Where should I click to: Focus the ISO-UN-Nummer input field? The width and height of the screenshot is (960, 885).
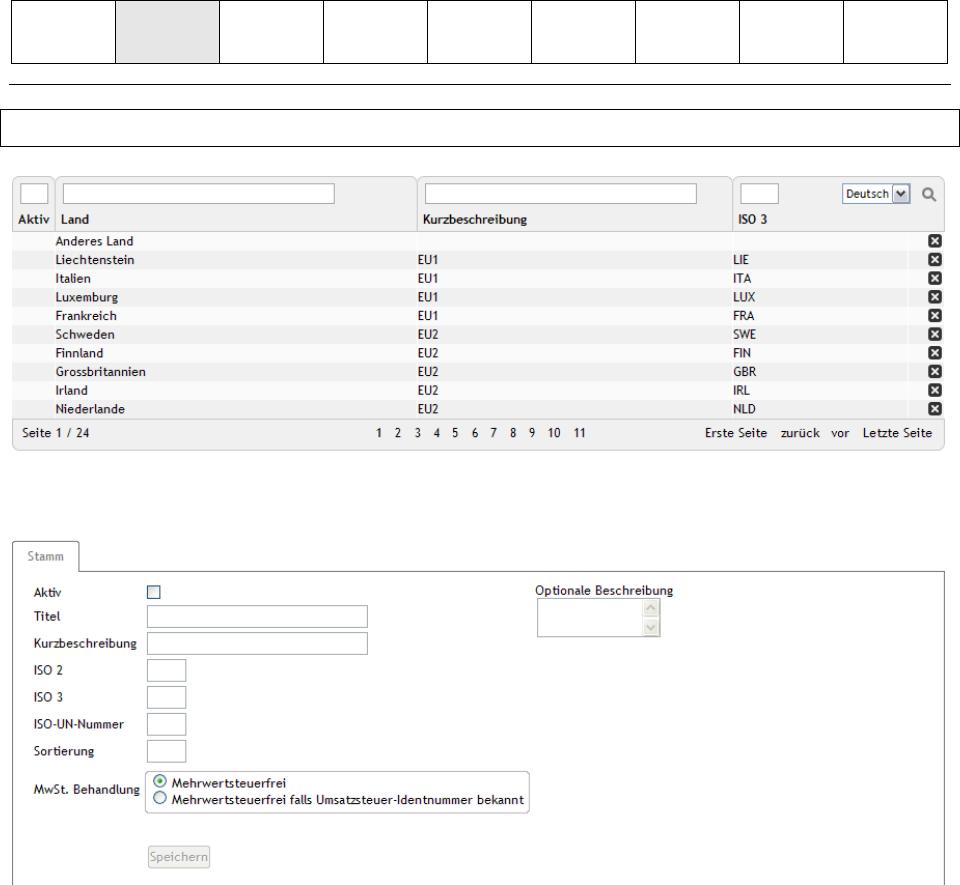pyautogui.click(x=167, y=724)
